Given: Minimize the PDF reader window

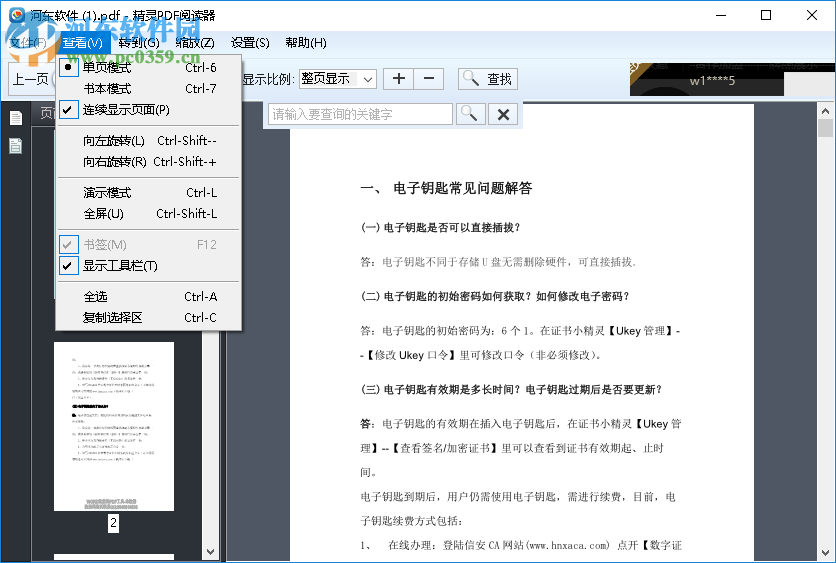Looking at the screenshot, I should click(721, 15).
